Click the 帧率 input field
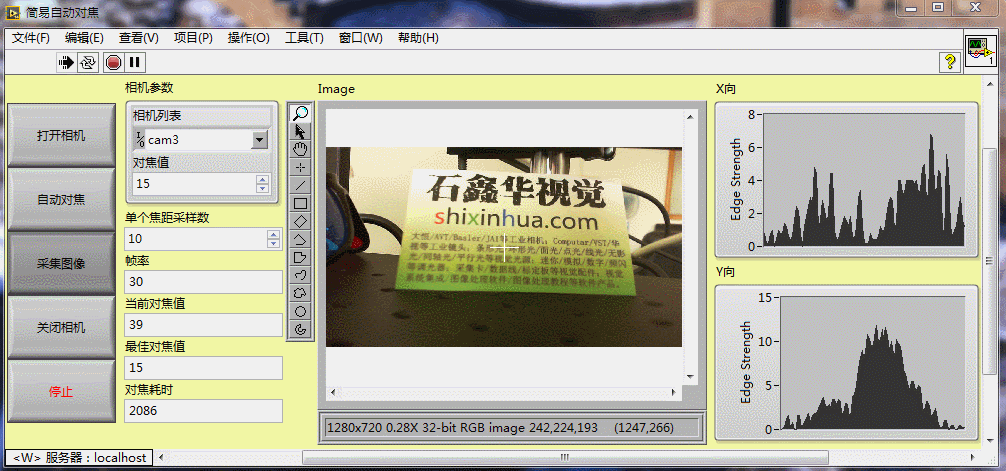Screen dimensions: 1006x471 tap(203, 282)
